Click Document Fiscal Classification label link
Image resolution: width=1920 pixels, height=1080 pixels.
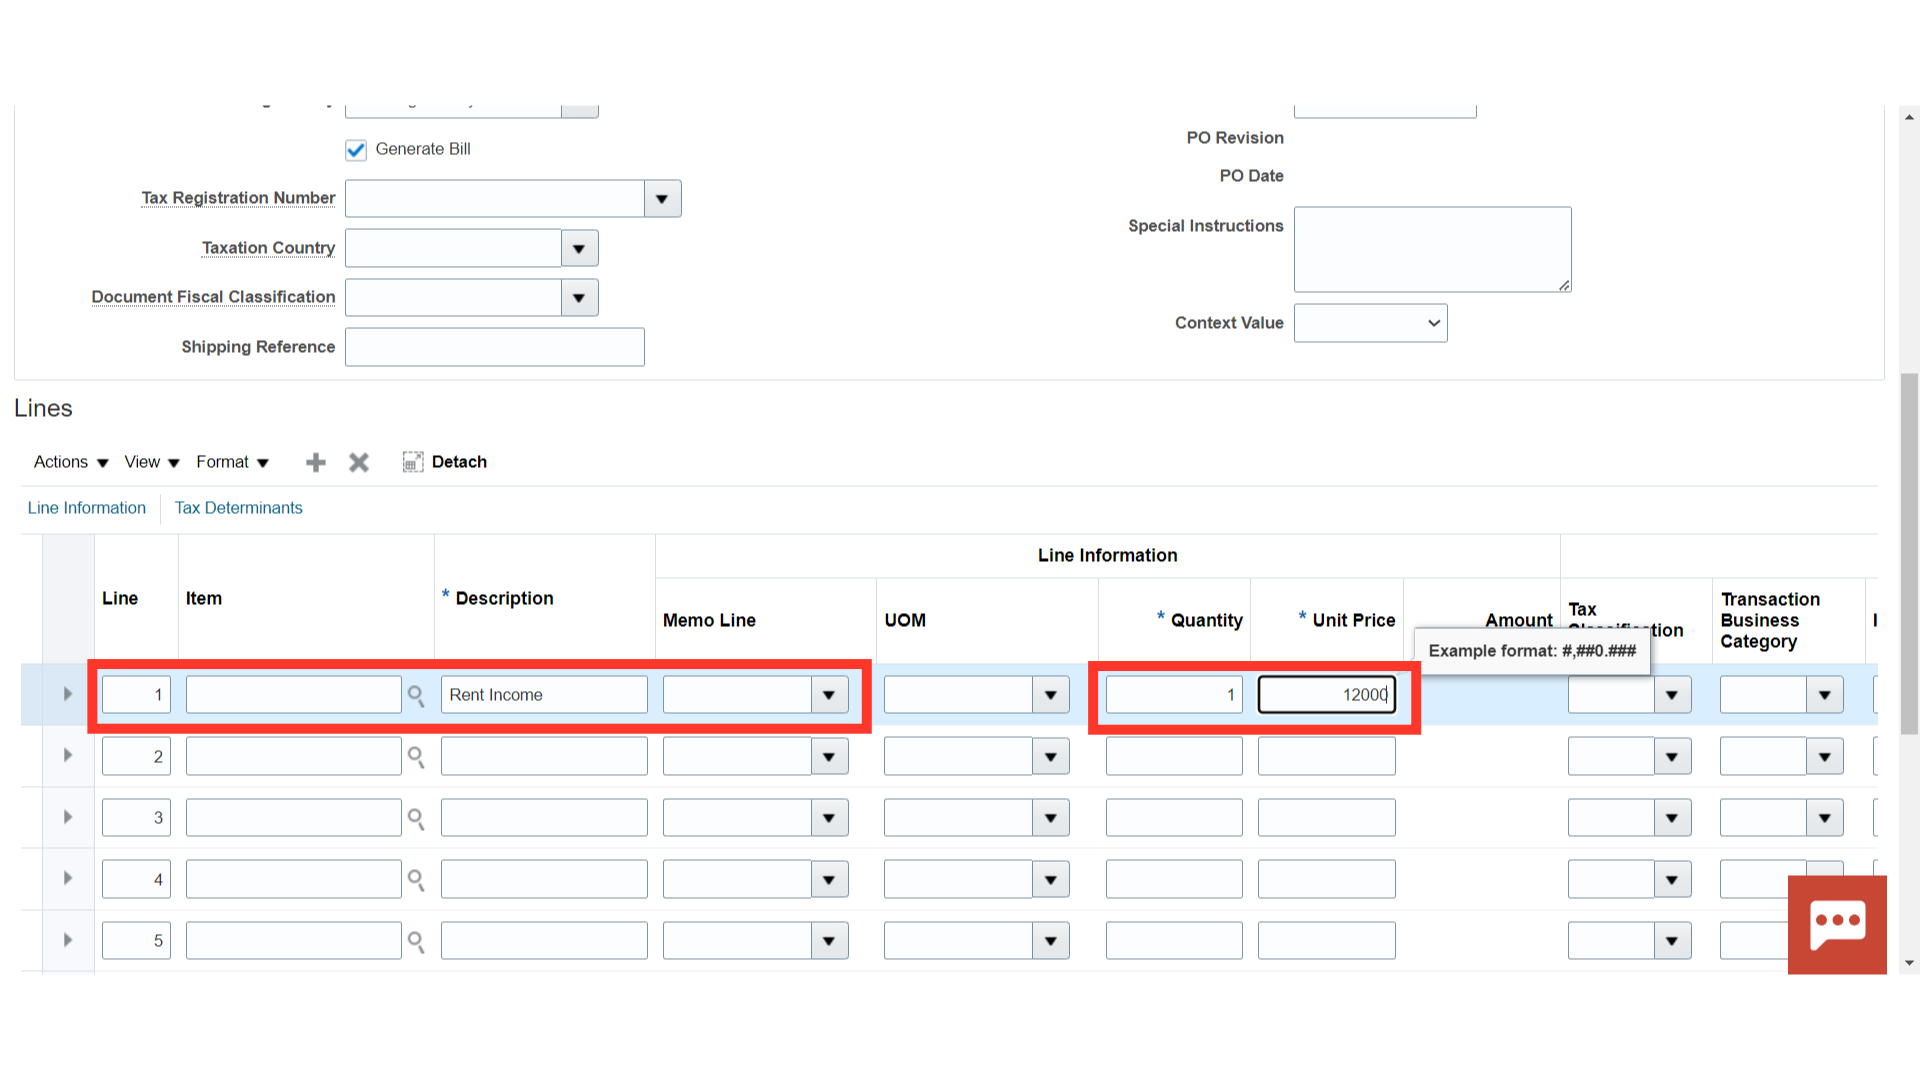[x=213, y=297]
